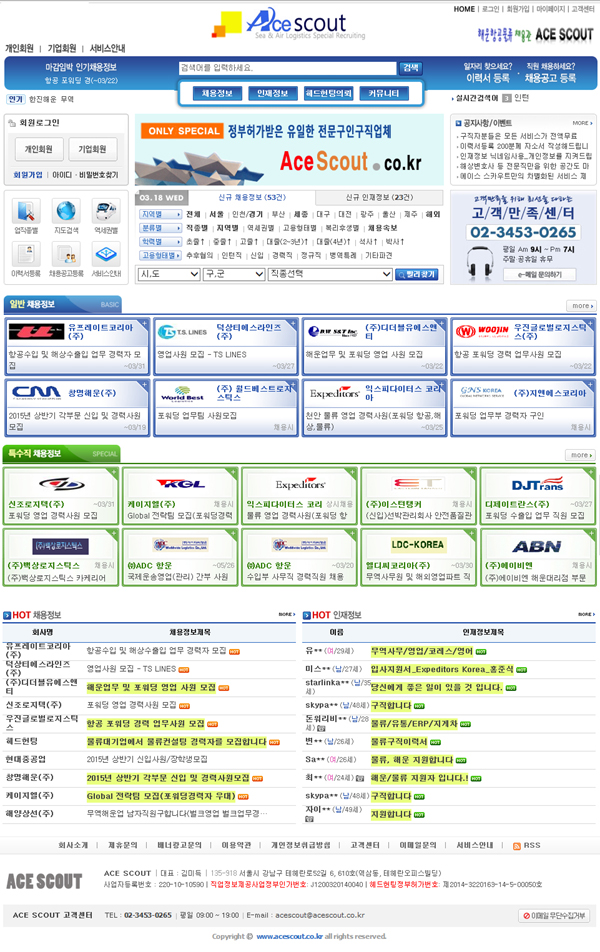Screen dimensions: 600x952
Task: Click the World Best logo
Action: tap(182, 394)
